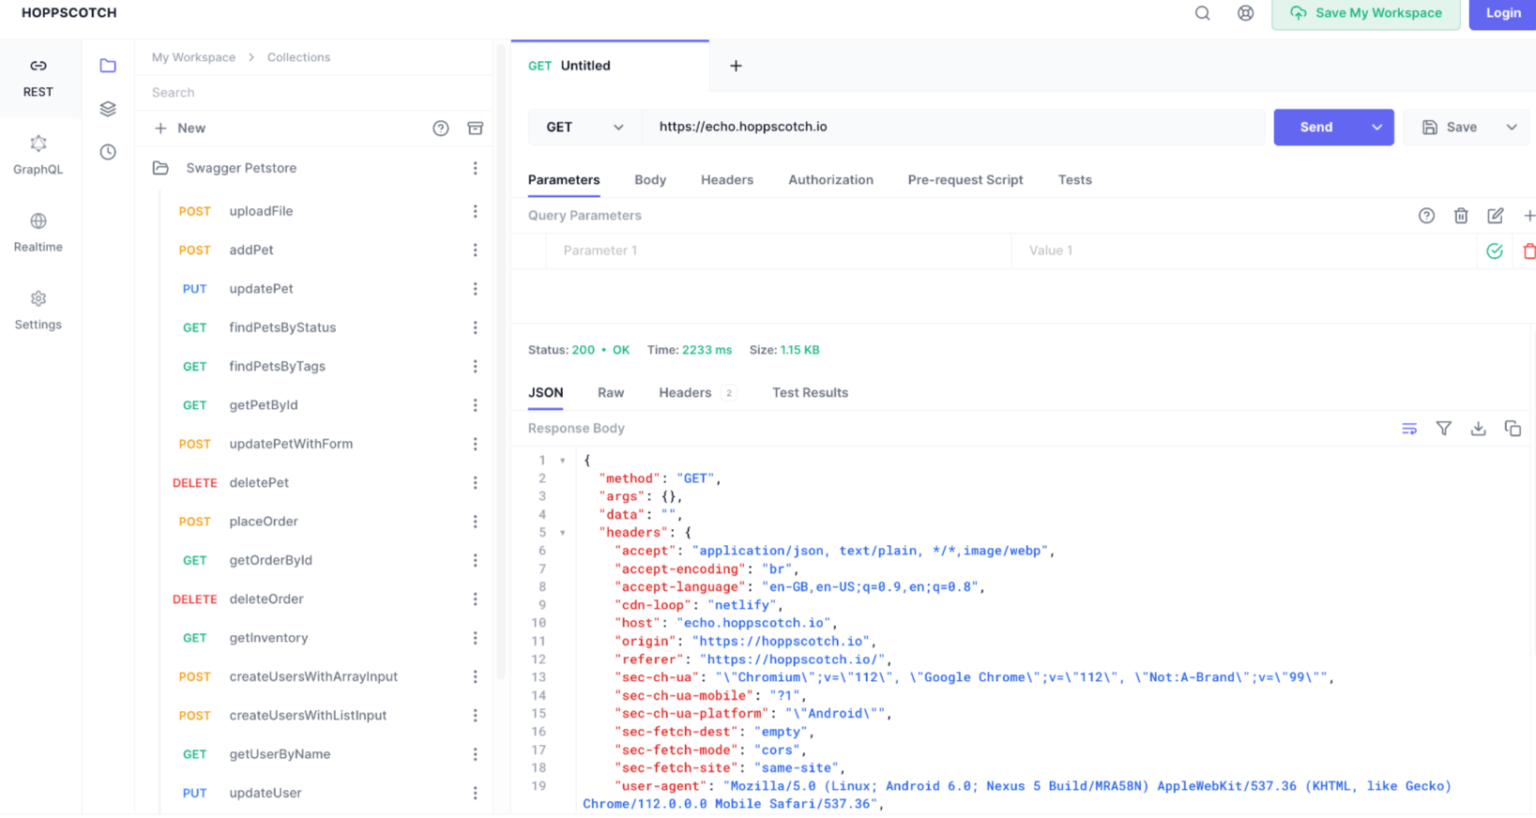Open Settings in the sidebar

click(38, 311)
